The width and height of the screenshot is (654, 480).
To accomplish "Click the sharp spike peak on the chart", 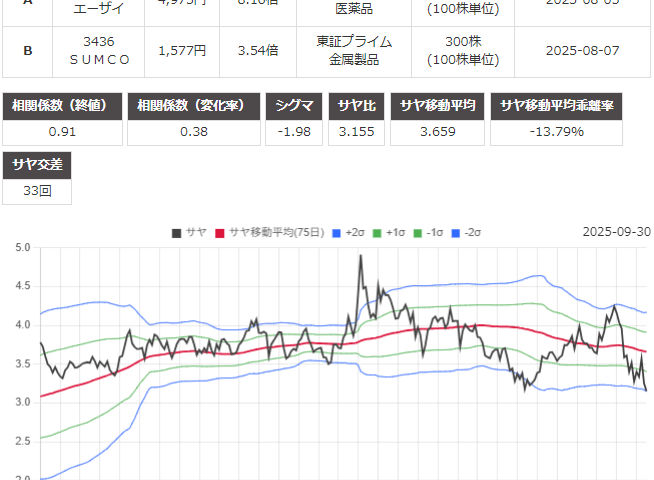I will (360, 256).
